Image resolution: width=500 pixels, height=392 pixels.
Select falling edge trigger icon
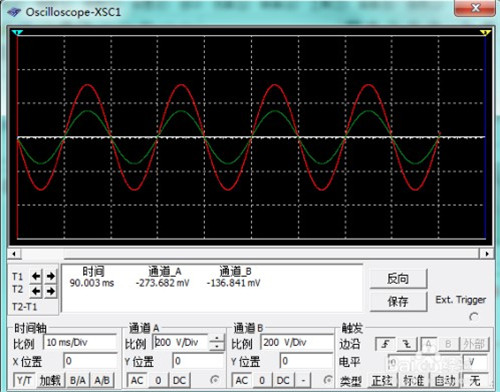407,344
